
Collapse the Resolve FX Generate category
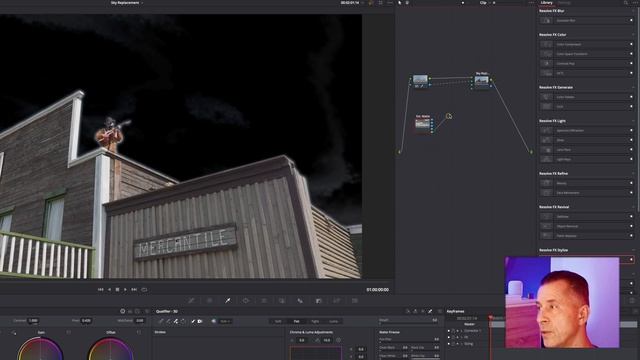click(633, 87)
